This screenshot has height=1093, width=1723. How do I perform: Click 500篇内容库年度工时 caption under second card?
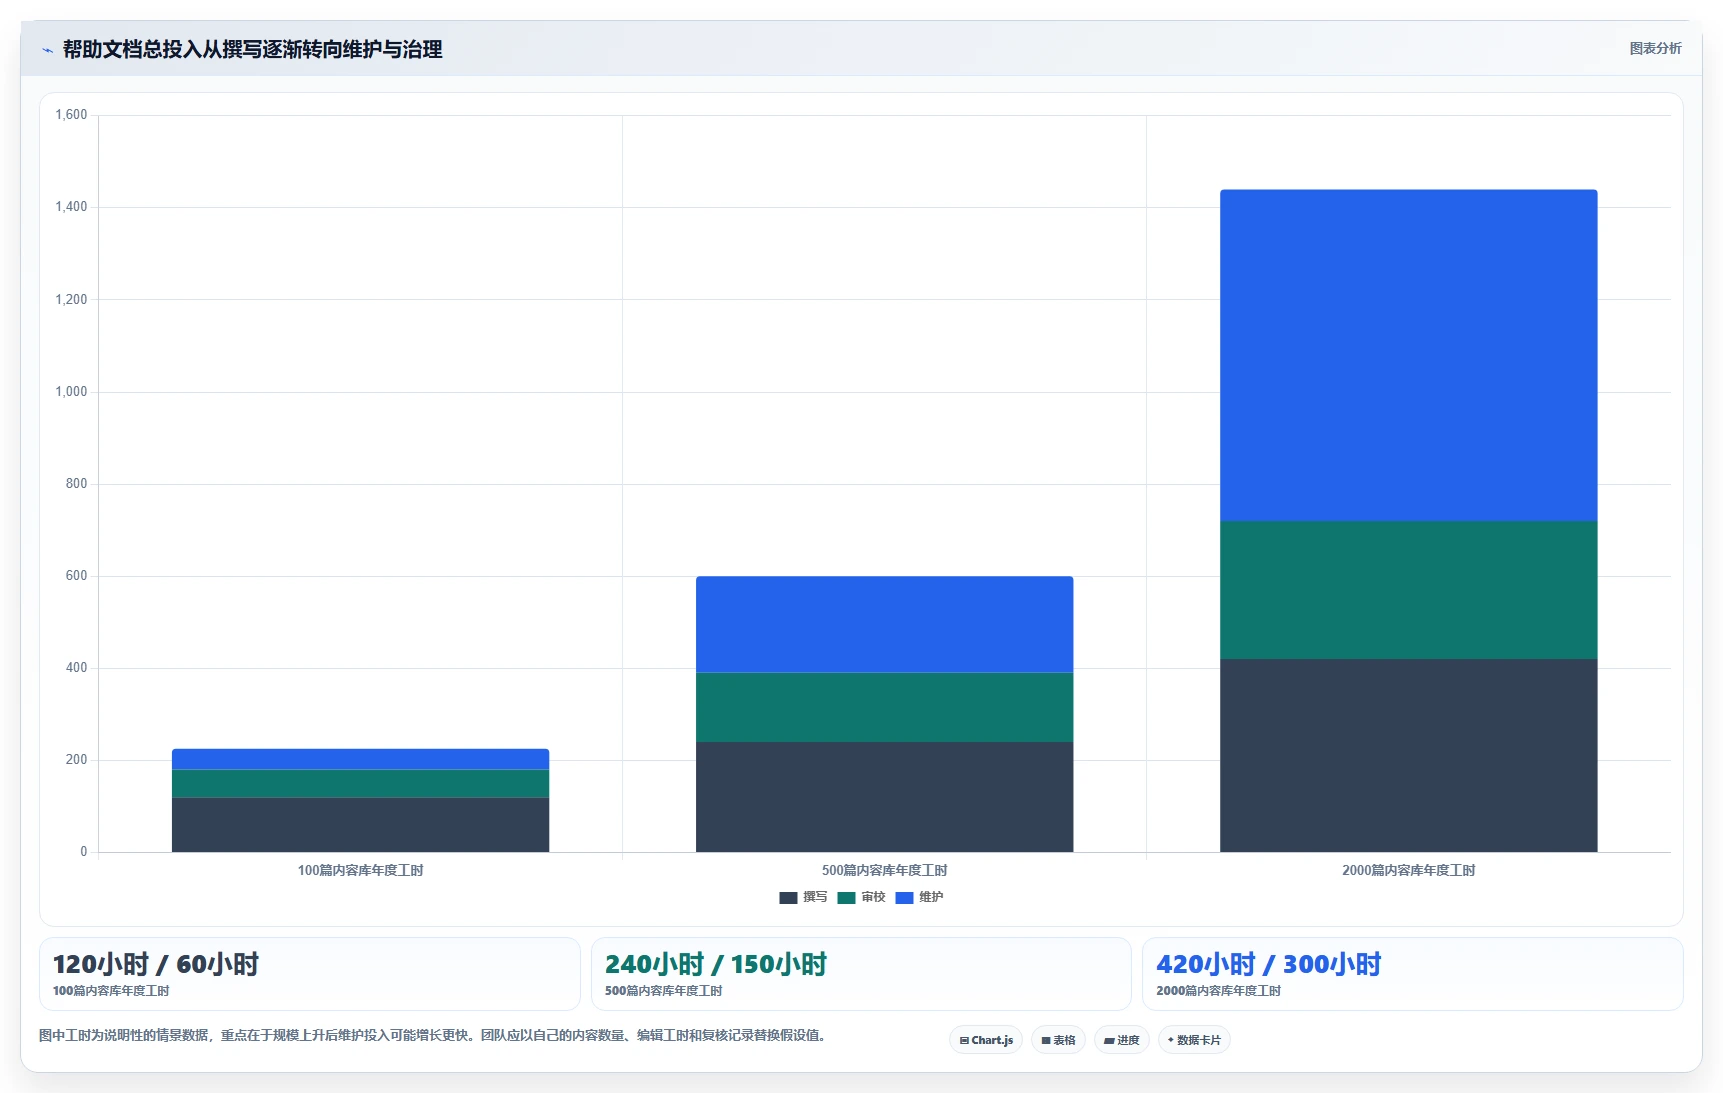tap(663, 991)
